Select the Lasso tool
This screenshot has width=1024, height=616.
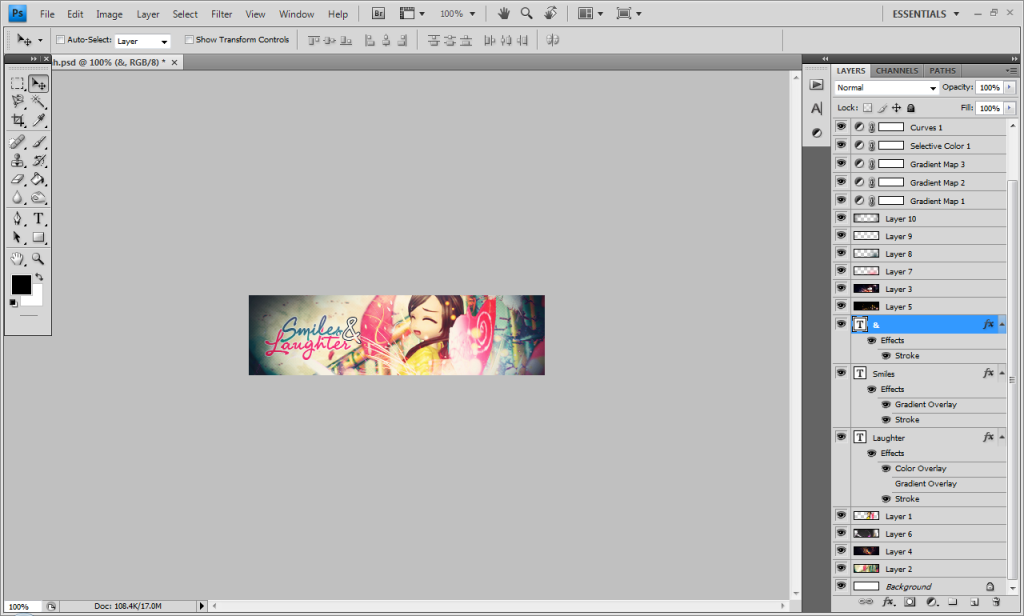[18, 101]
